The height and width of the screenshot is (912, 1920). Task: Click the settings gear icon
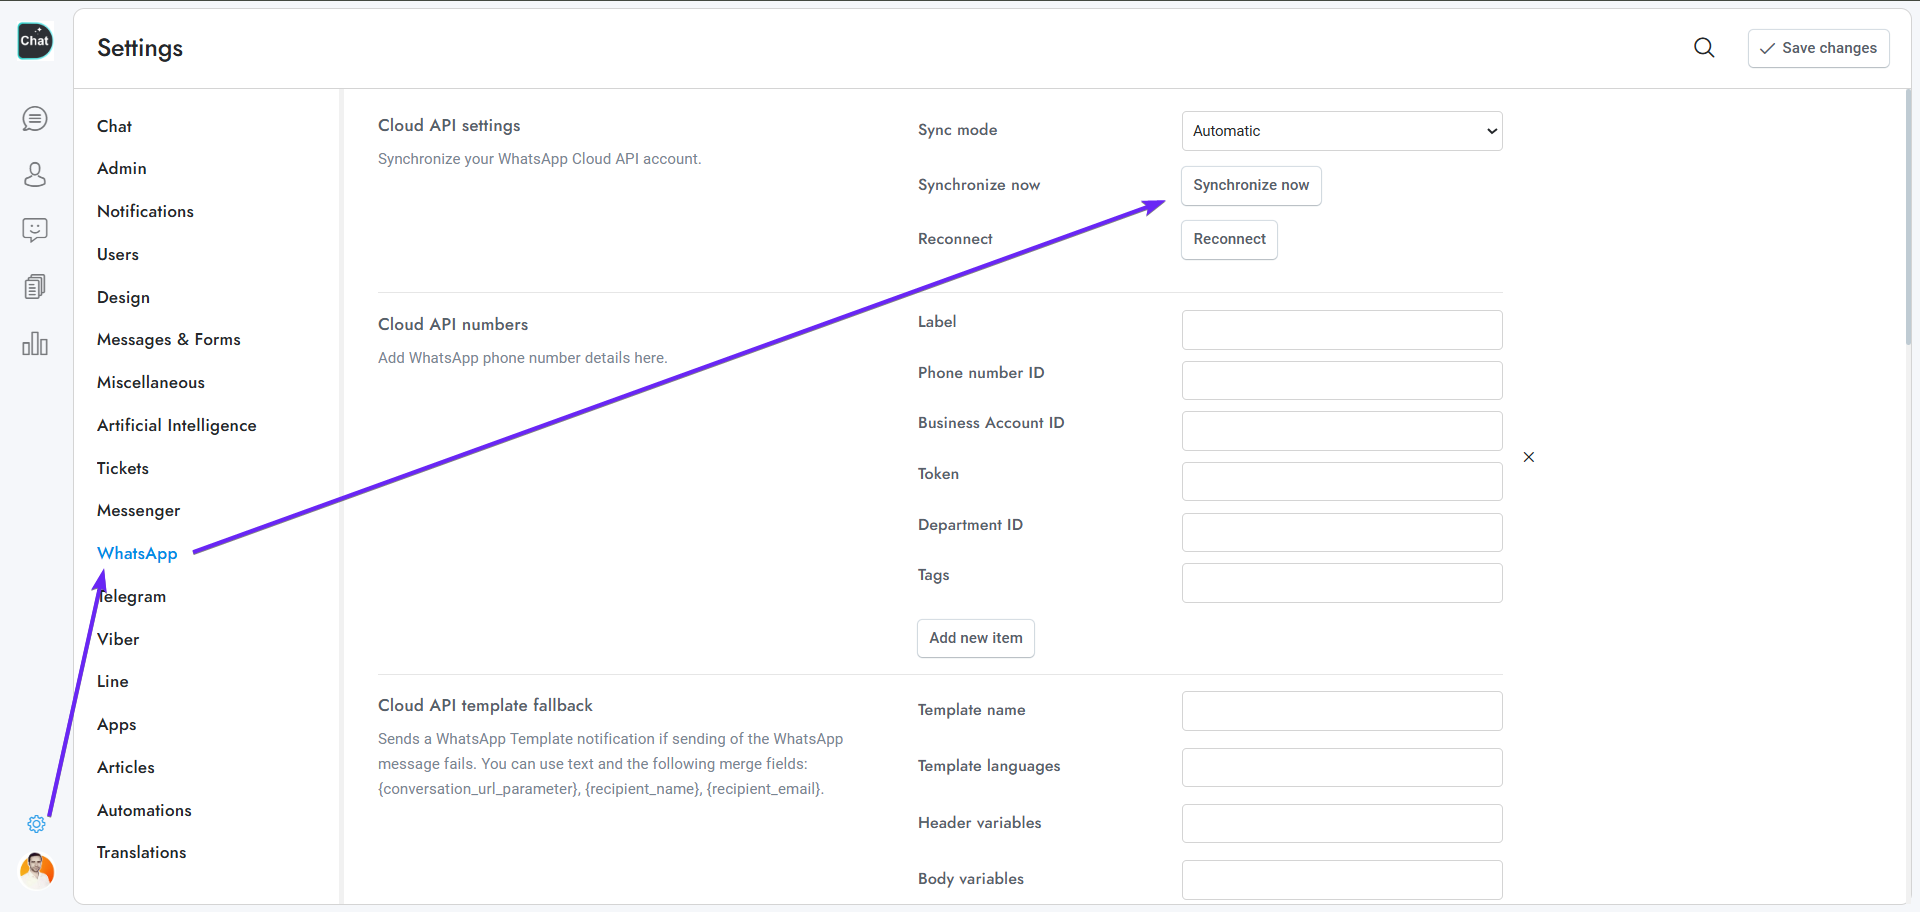click(36, 824)
